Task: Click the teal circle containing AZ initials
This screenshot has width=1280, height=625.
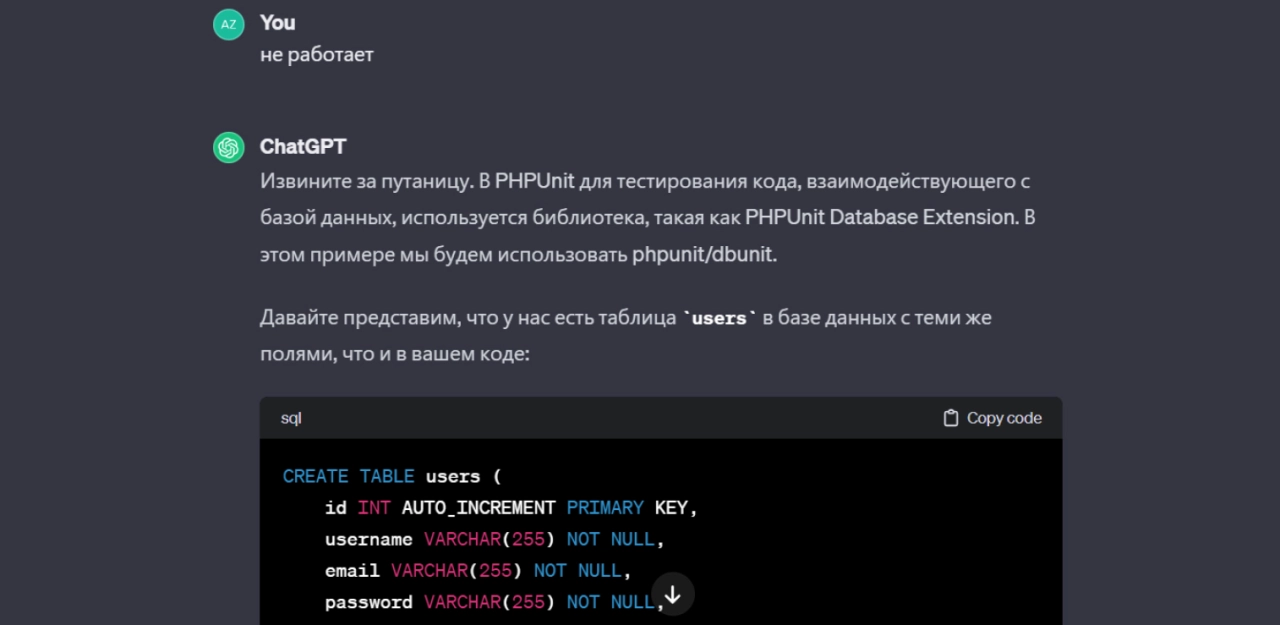Action: point(228,22)
